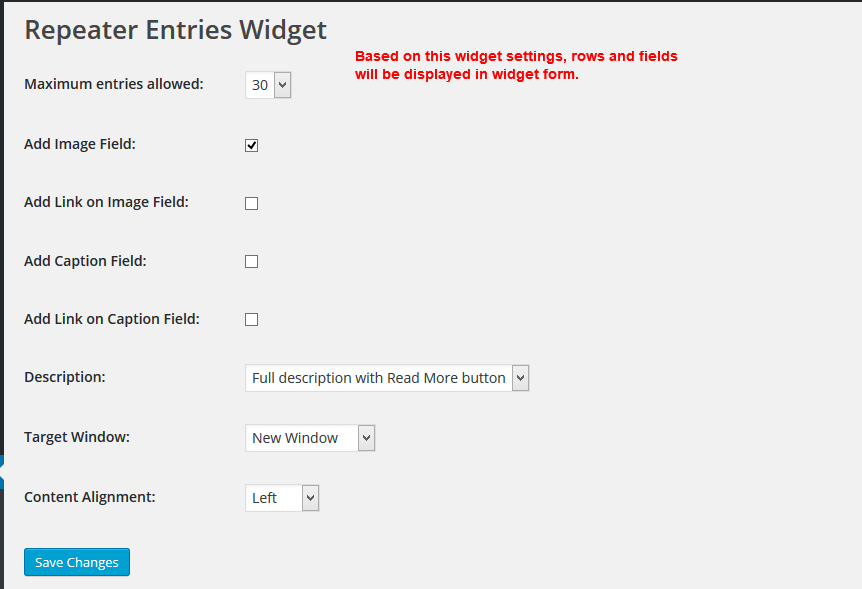Click the "Maximum entries allowed:" label
Image resolution: width=862 pixels, height=589 pixels.
click(113, 84)
